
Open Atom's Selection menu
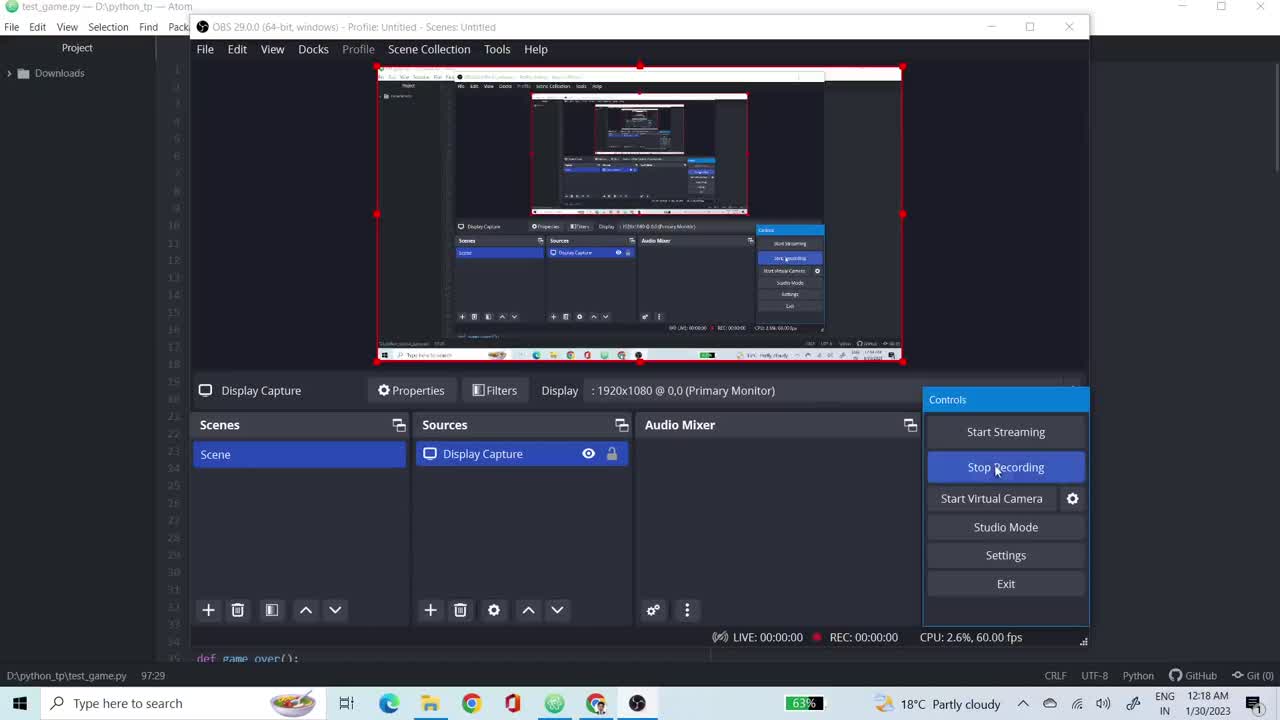[108, 27]
